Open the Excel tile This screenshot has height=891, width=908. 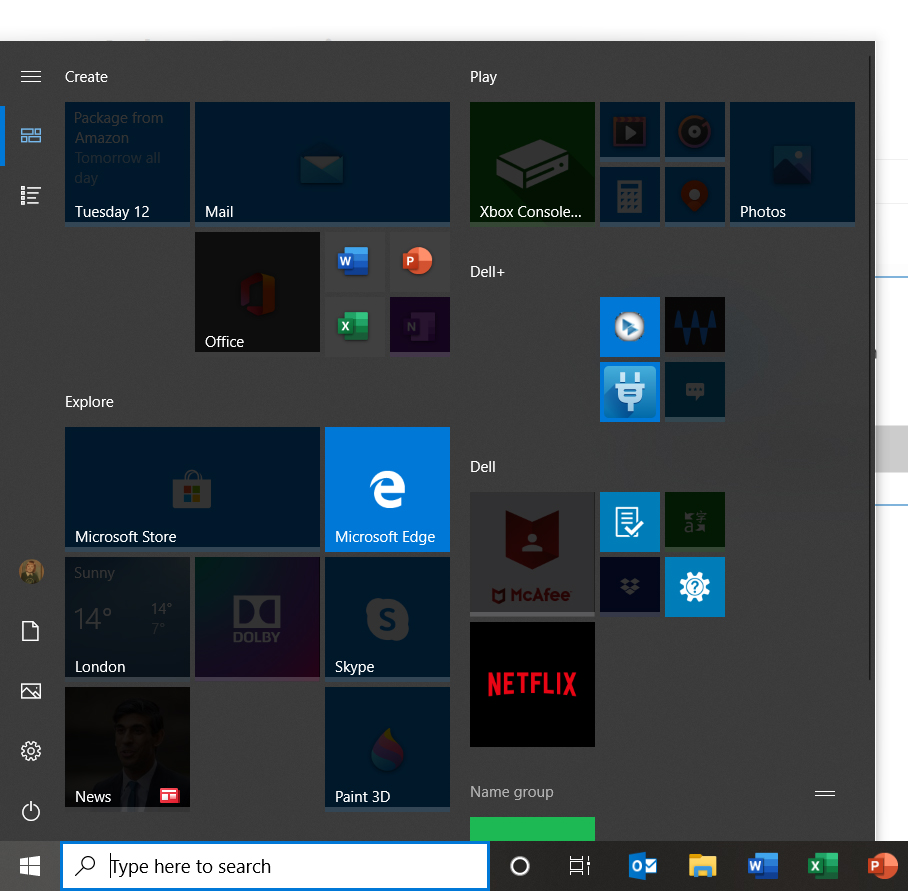point(354,325)
